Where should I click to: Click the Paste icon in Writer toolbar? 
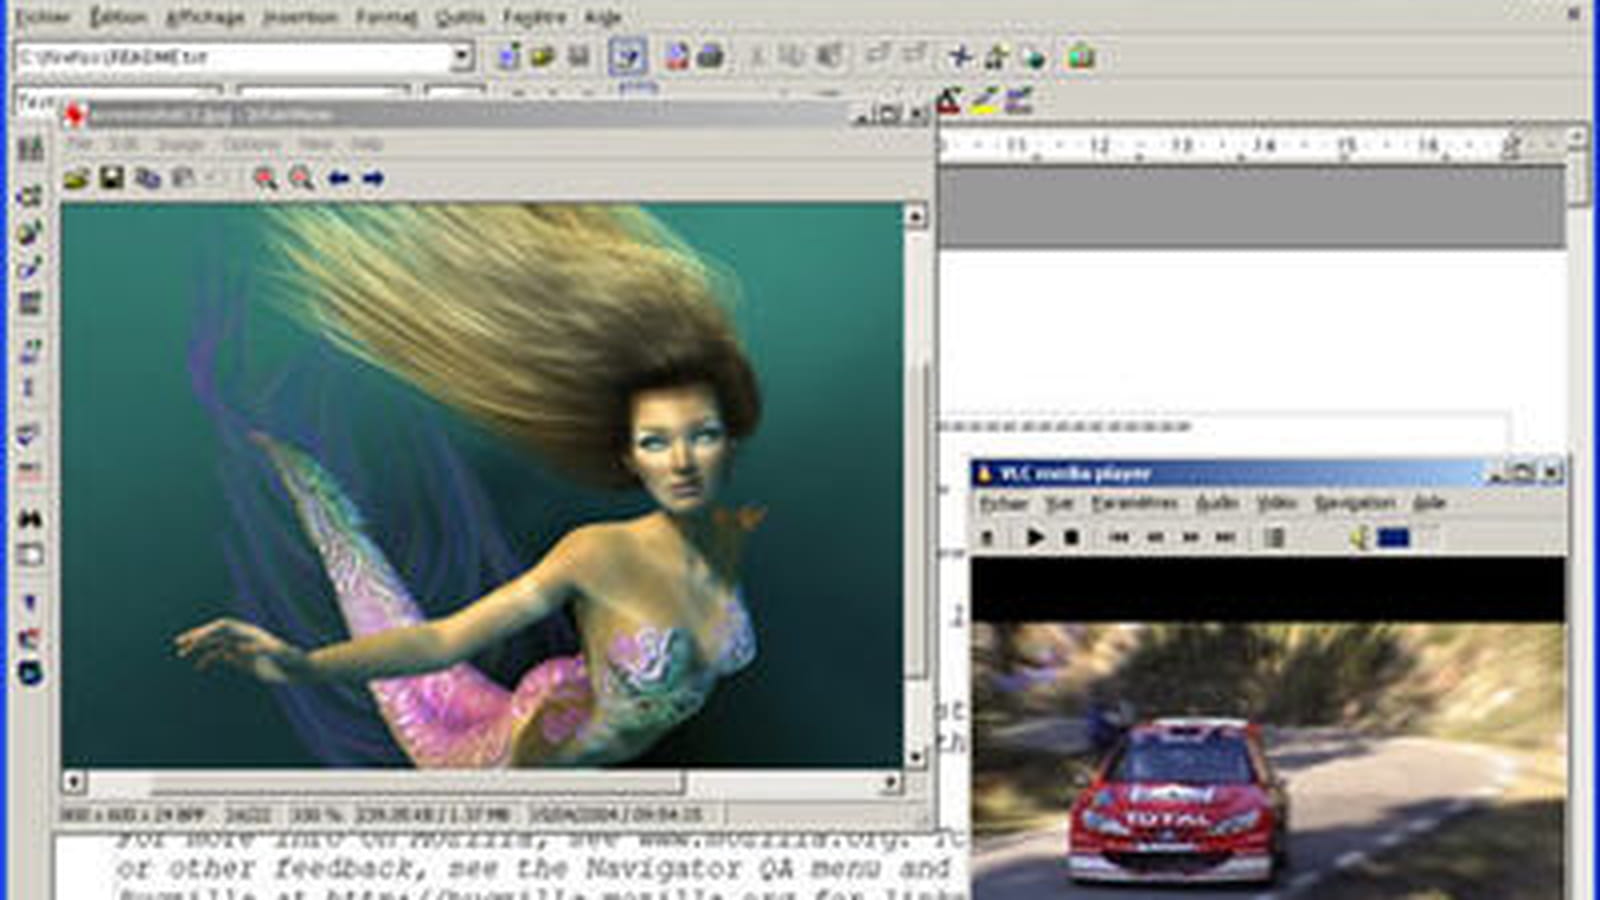click(x=829, y=56)
